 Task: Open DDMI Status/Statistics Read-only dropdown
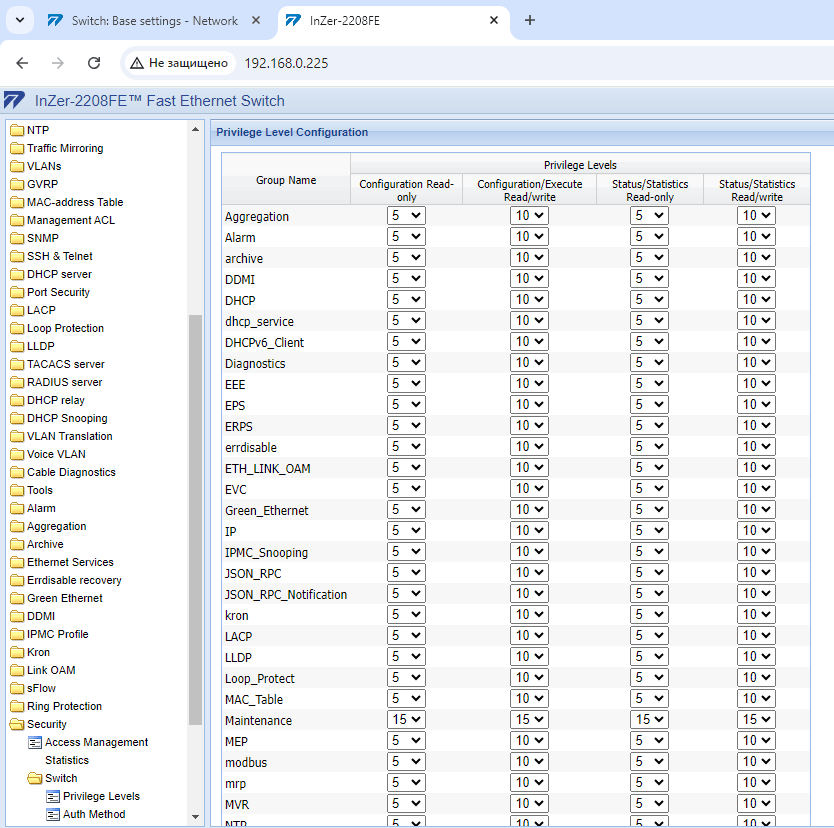click(649, 279)
